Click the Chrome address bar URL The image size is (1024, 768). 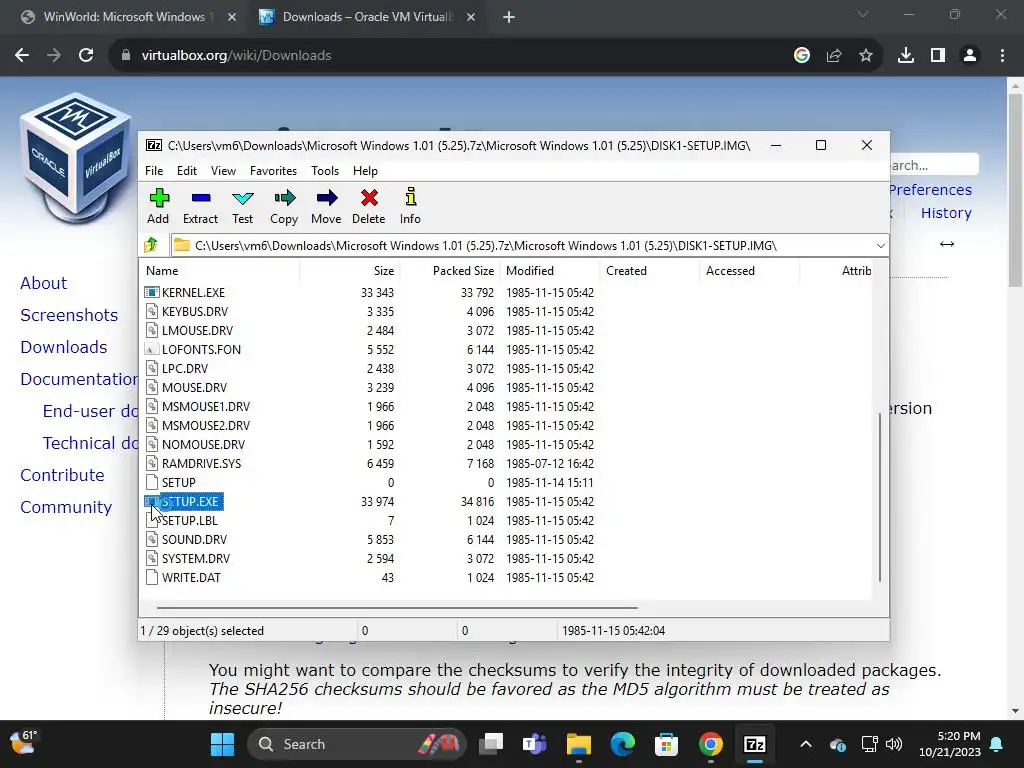click(x=236, y=56)
